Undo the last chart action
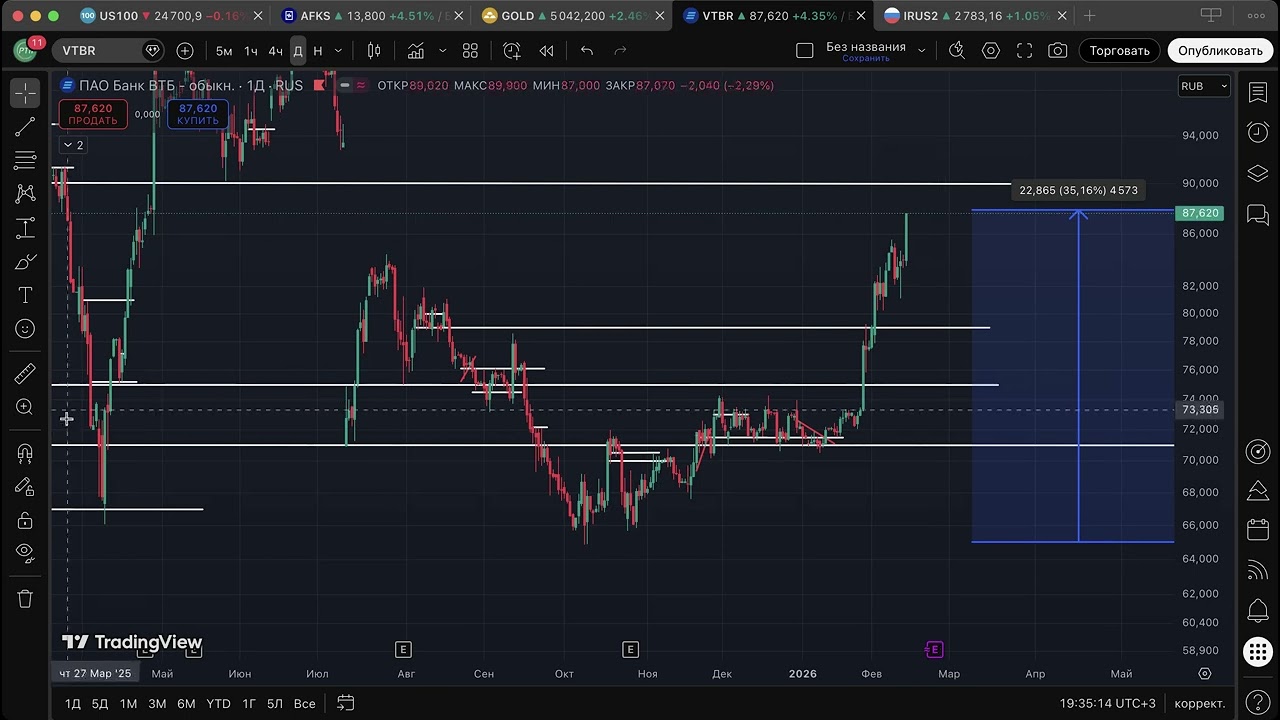The height and width of the screenshot is (720, 1280). [587, 51]
